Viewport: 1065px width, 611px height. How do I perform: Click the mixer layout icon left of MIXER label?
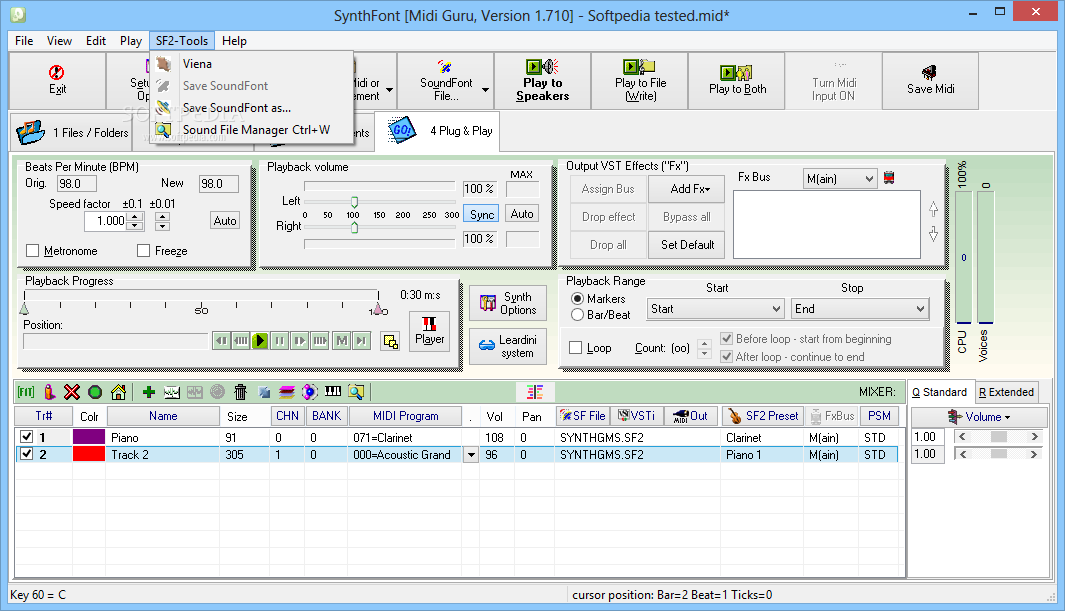point(535,392)
